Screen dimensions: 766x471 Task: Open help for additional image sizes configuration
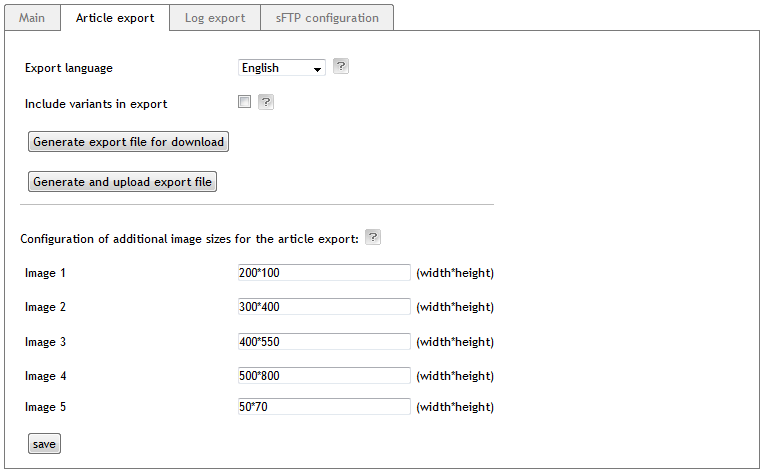pos(373,237)
